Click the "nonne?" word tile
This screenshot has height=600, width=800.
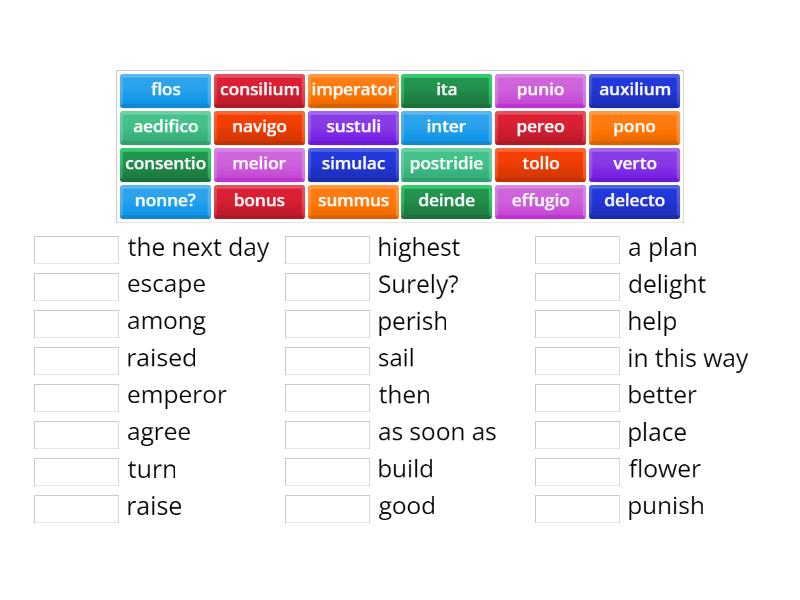click(164, 201)
